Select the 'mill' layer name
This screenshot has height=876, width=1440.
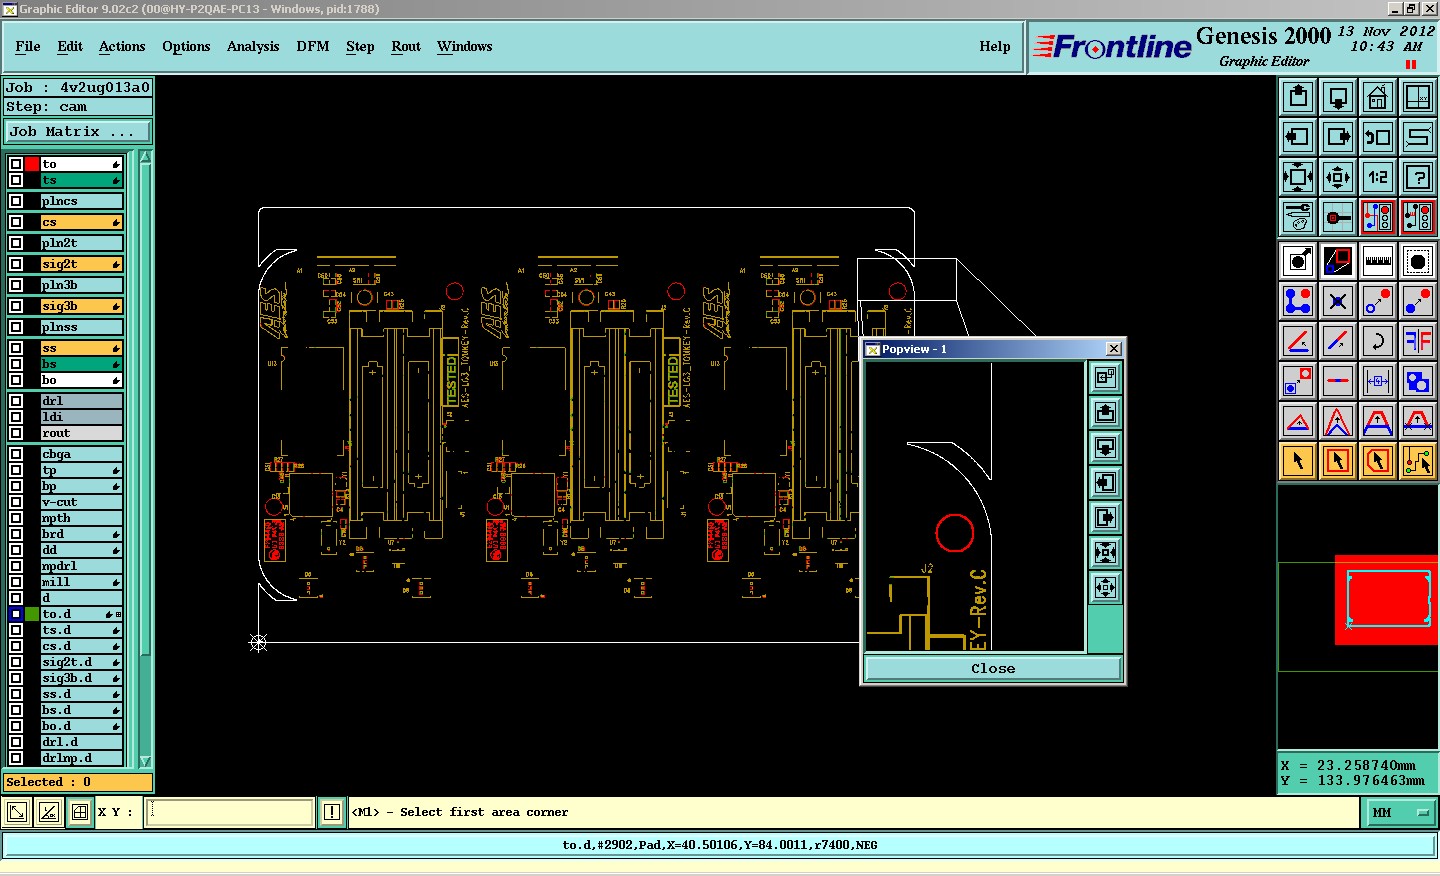click(x=81, y=582)
